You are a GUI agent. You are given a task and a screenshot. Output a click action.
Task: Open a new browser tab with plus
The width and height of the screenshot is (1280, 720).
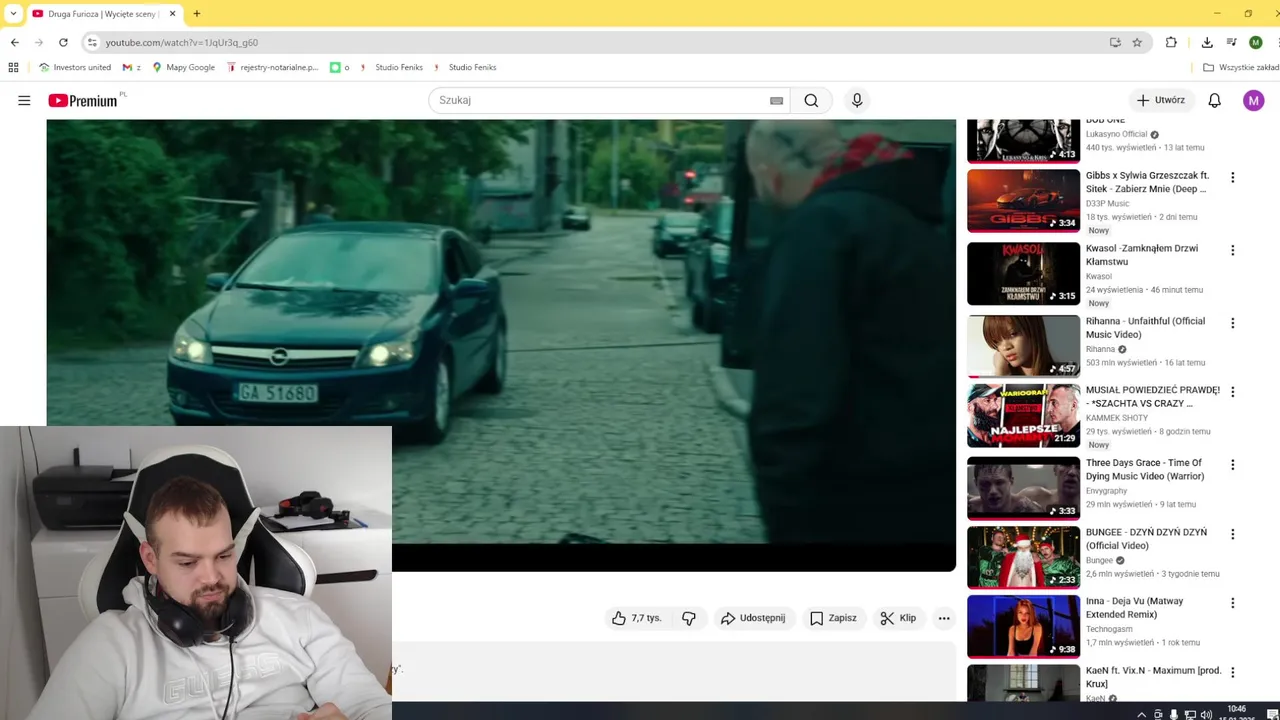[x=197, y=13]
